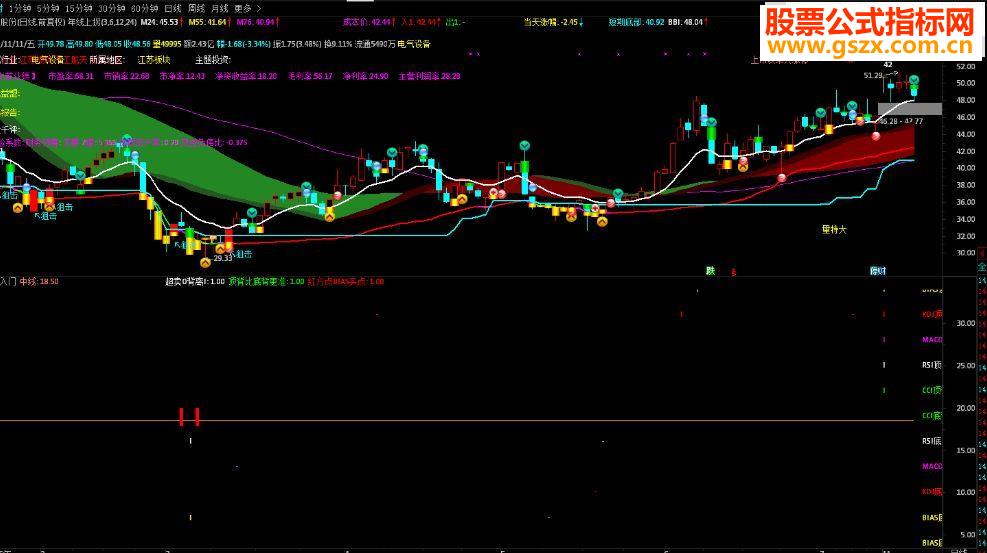Click the M76: 40.94 moving average label
Image resolution: width=987 pixels, height=553 pixels.
point(257,22)
